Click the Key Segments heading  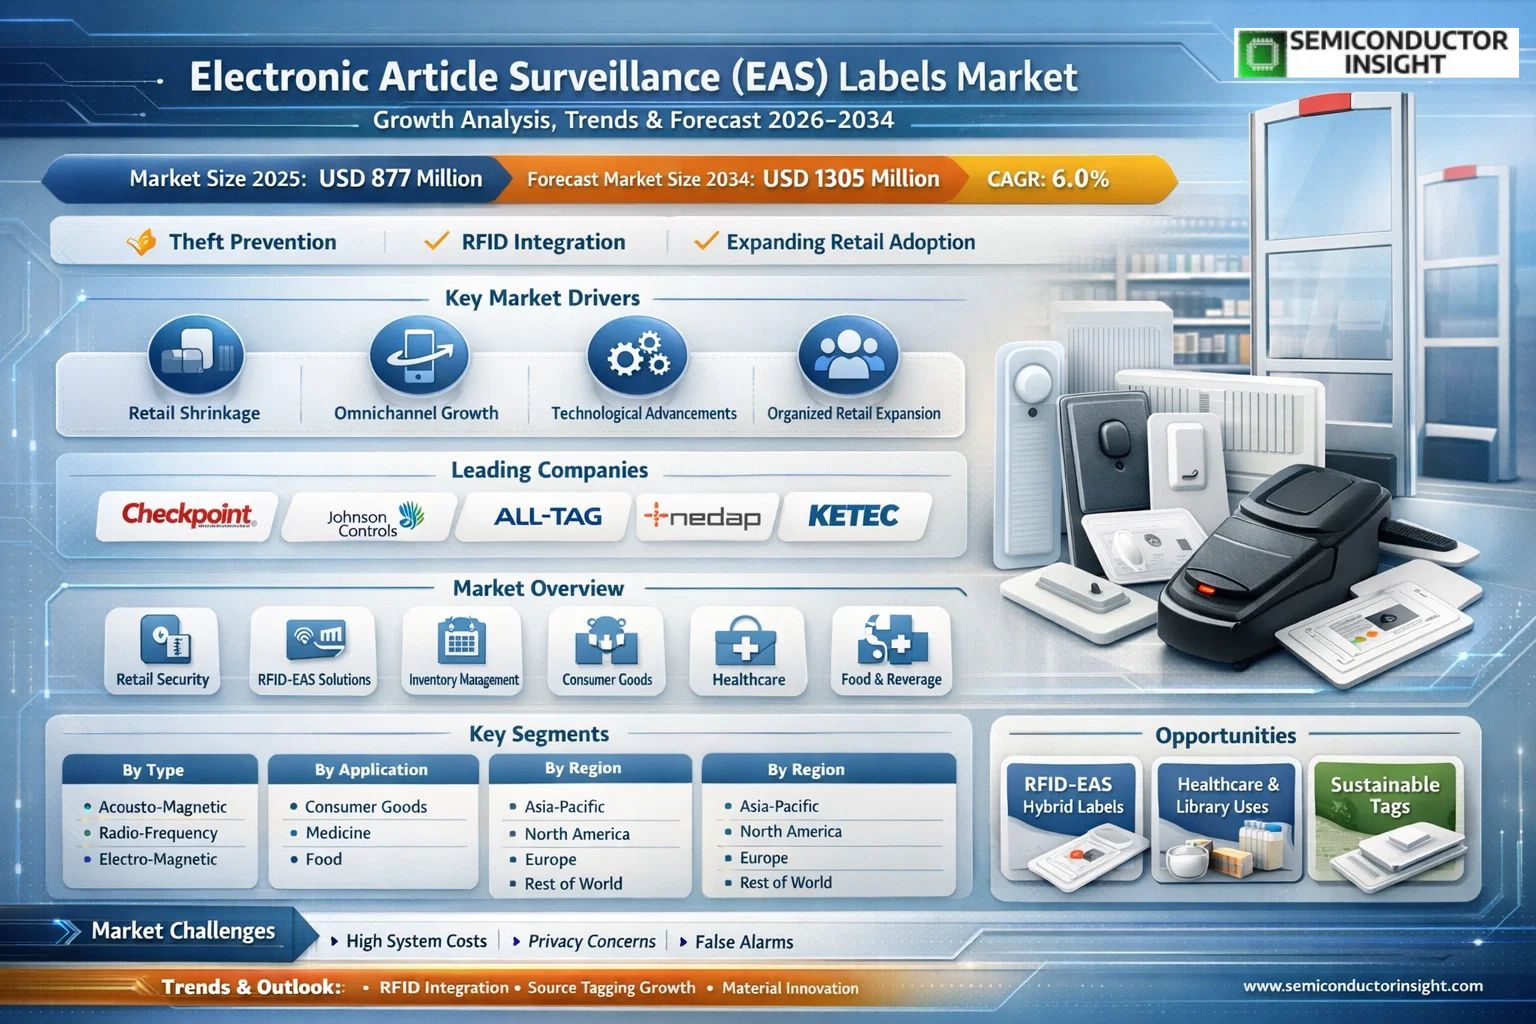coord(539,734)
